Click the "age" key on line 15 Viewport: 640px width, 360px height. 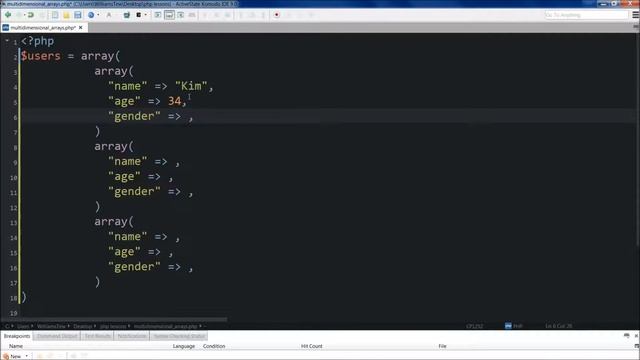[x=124, y=252]
